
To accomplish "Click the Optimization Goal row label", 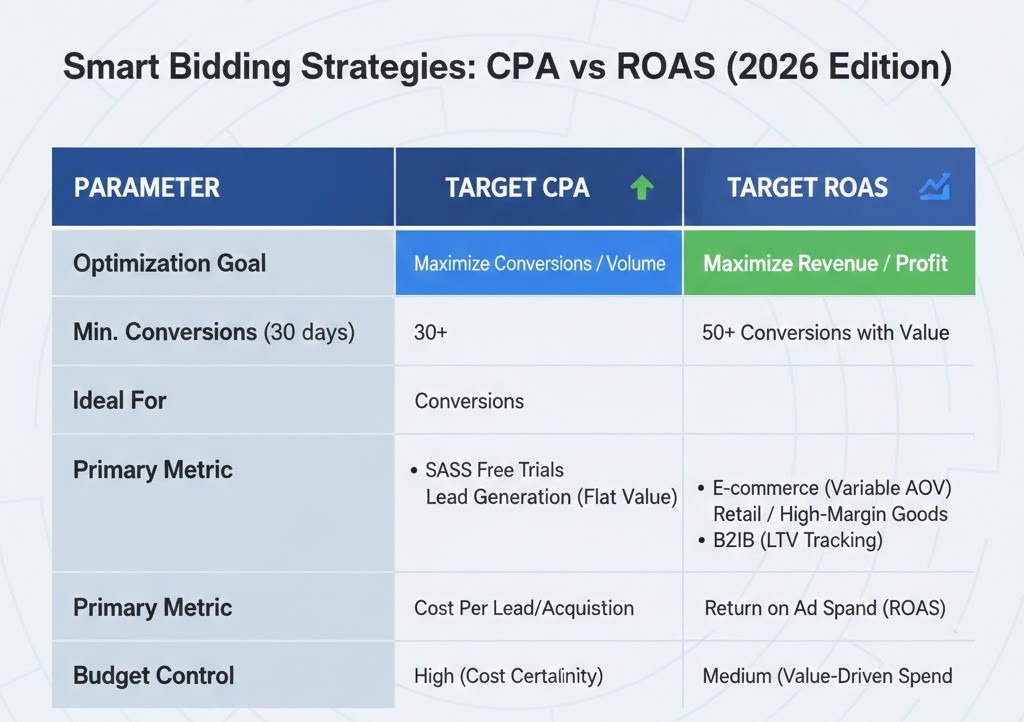I will (169, 264).
